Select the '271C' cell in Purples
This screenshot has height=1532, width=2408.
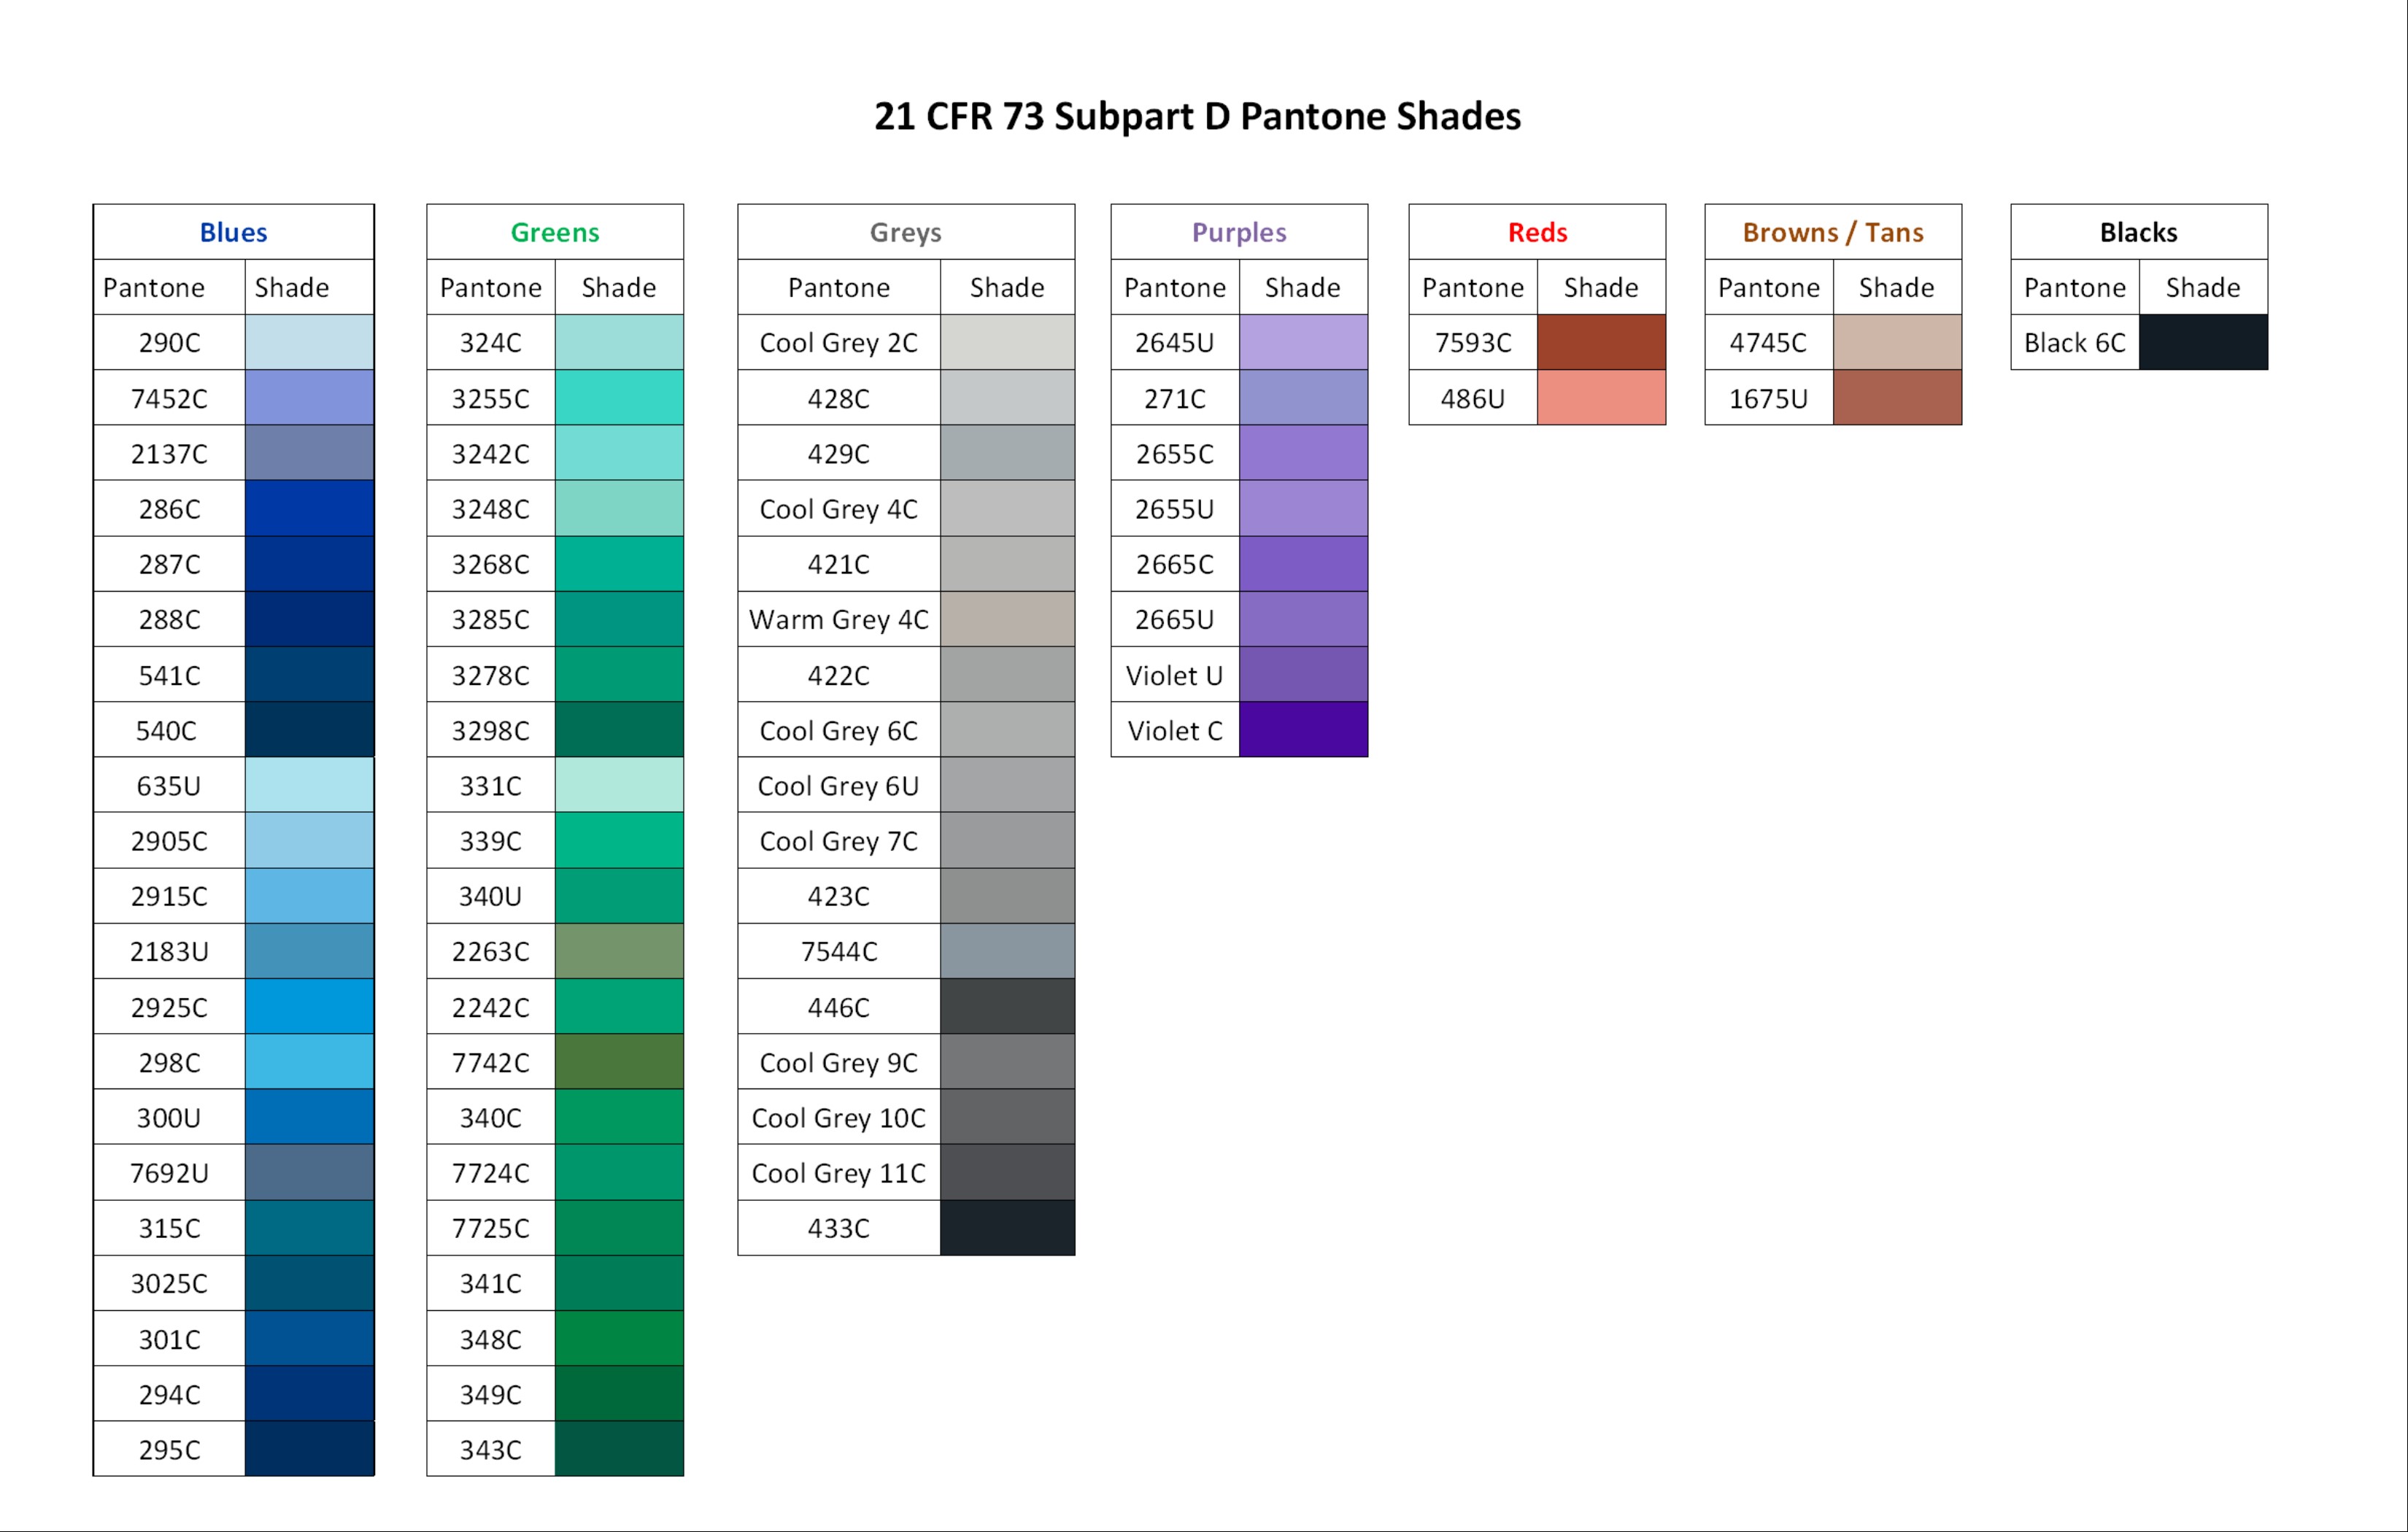(x=1175, y=398)
